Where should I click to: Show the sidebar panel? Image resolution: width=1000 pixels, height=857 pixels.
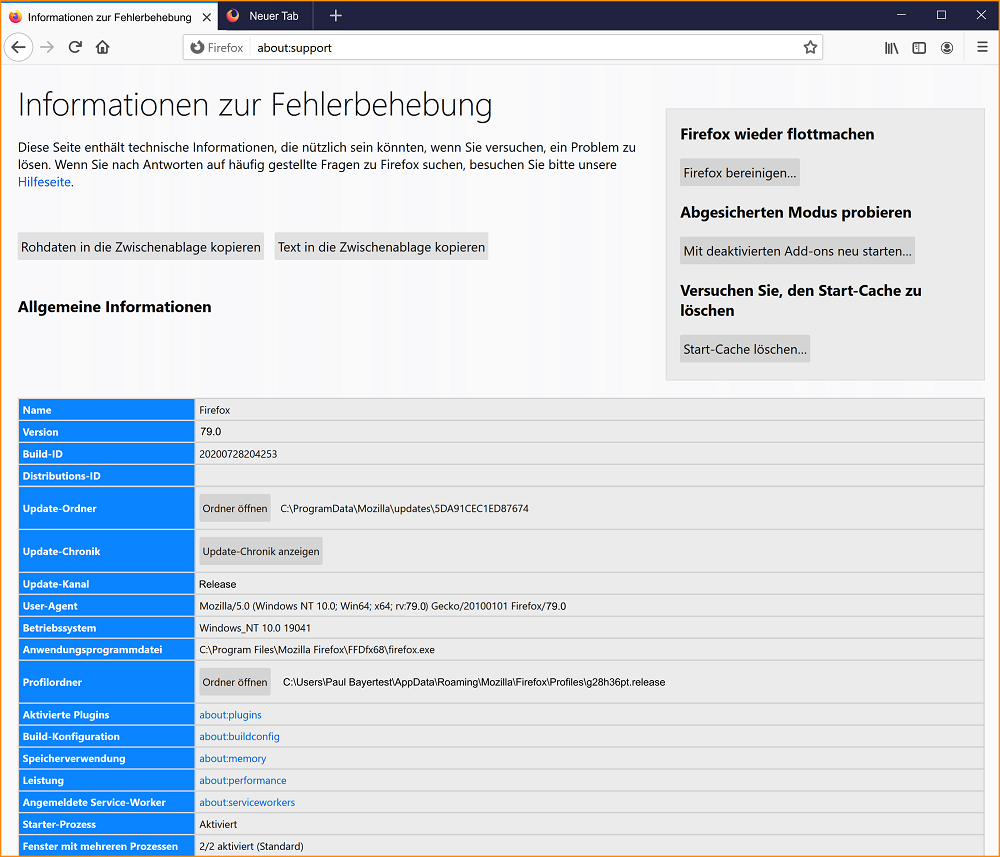pos(919,47)
